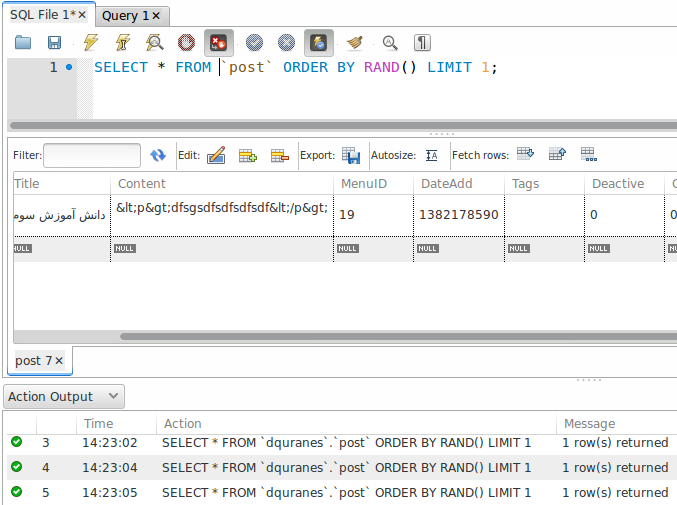Execute statement under cursor icon
Viewport: 677px width, 505px height.
click(x=123, y=43)
